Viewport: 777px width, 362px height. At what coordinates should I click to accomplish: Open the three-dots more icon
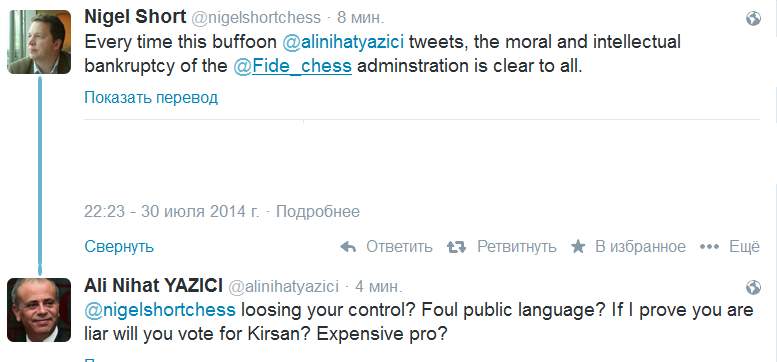[x=709, y=247]
